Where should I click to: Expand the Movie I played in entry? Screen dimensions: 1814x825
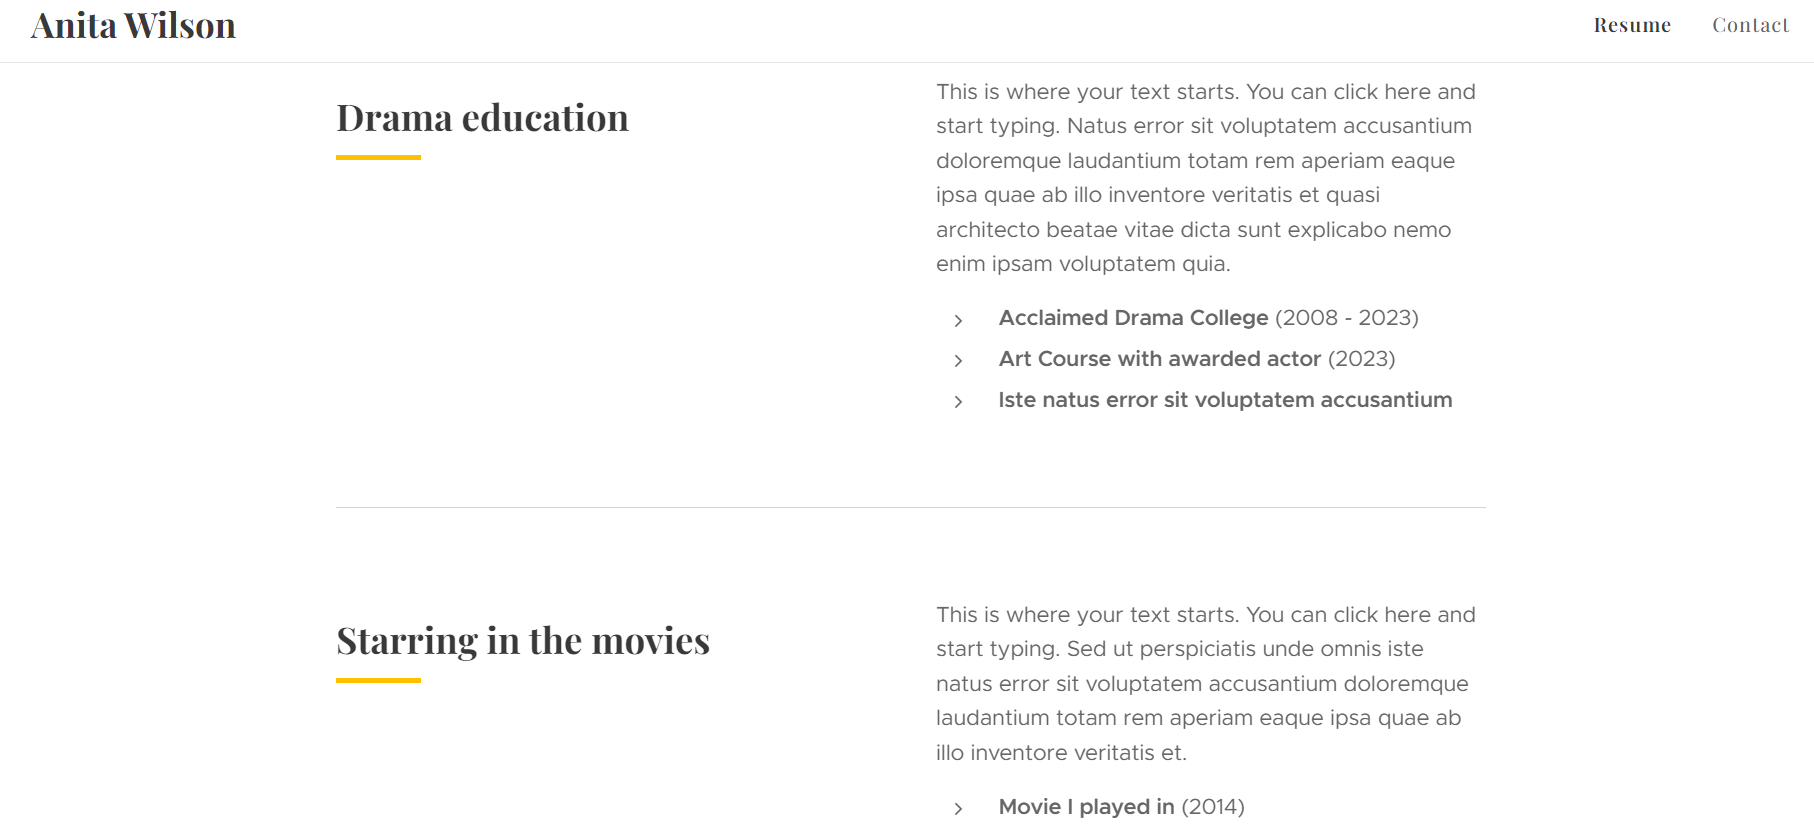pos(1086,807)
